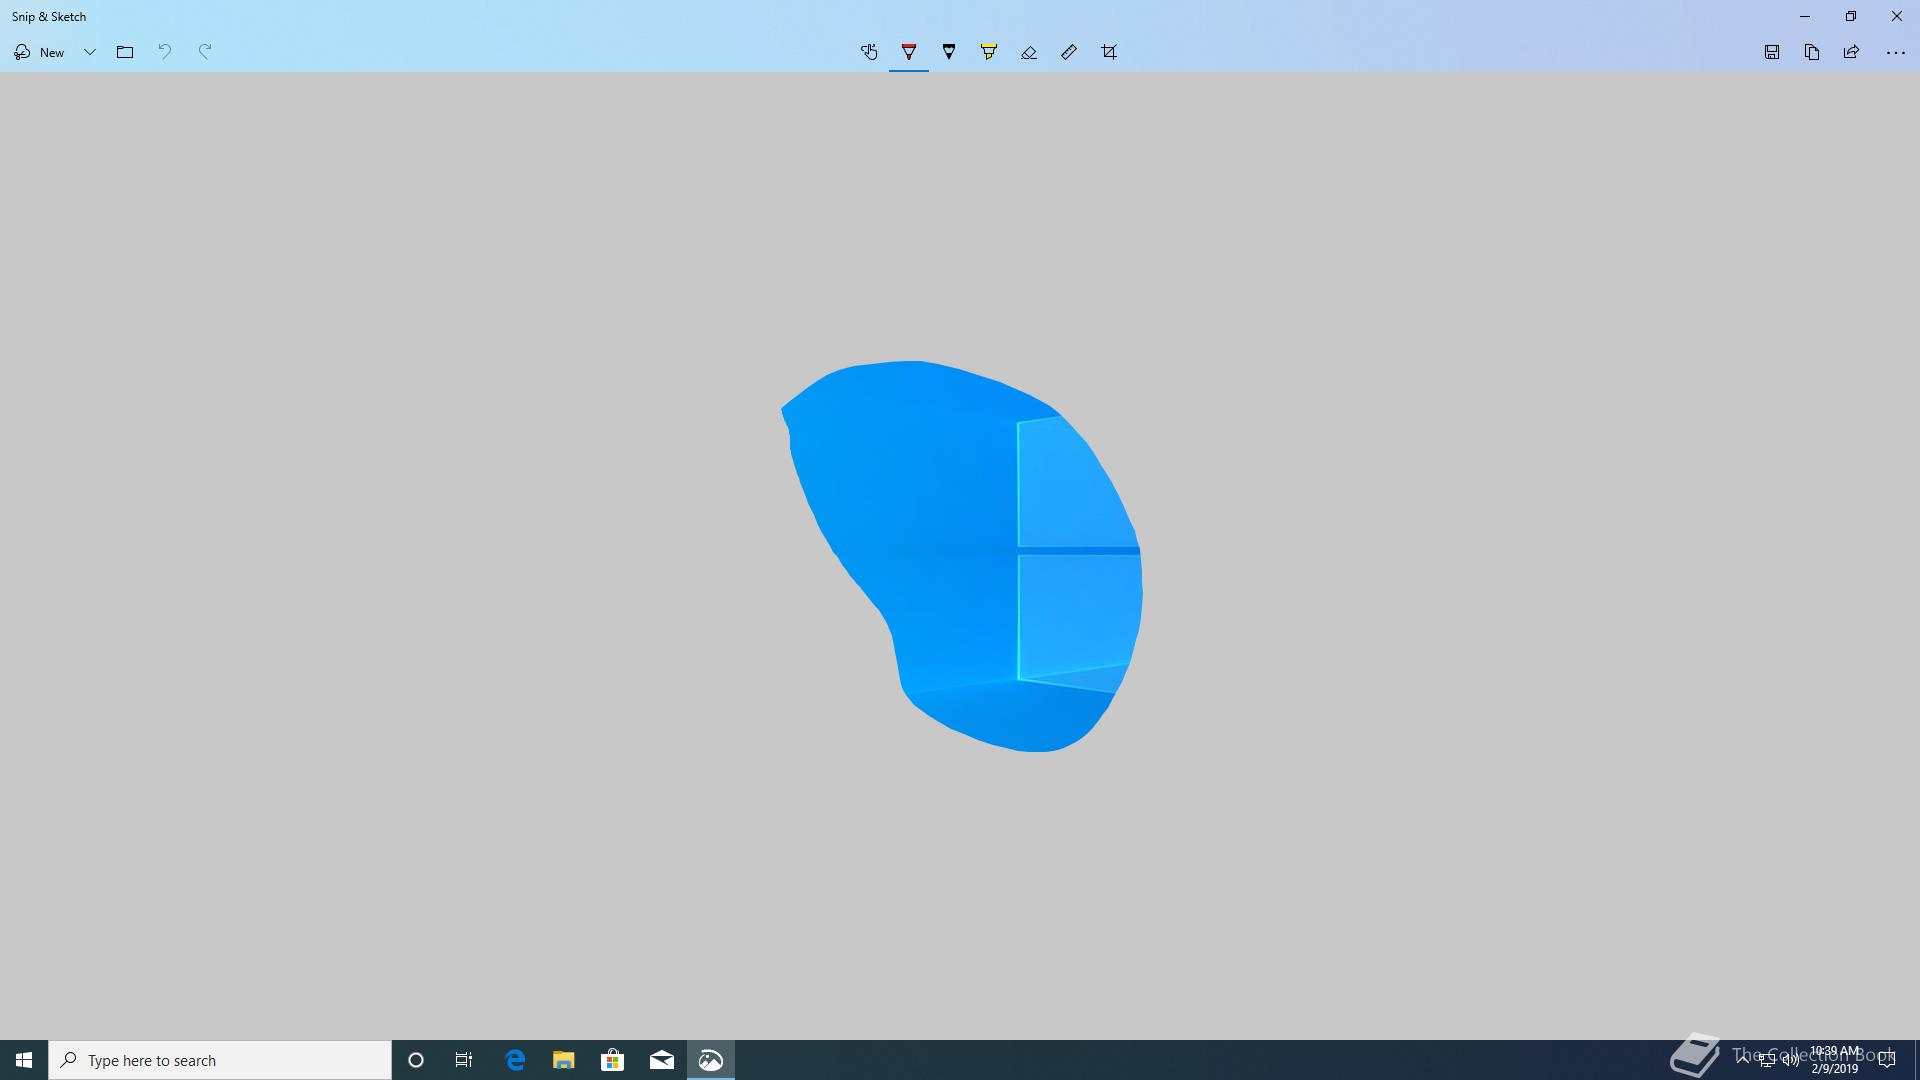Redo the last action
Image resolution: width=1920 pixels, height=1080 pixels.
tap(205, 52)
